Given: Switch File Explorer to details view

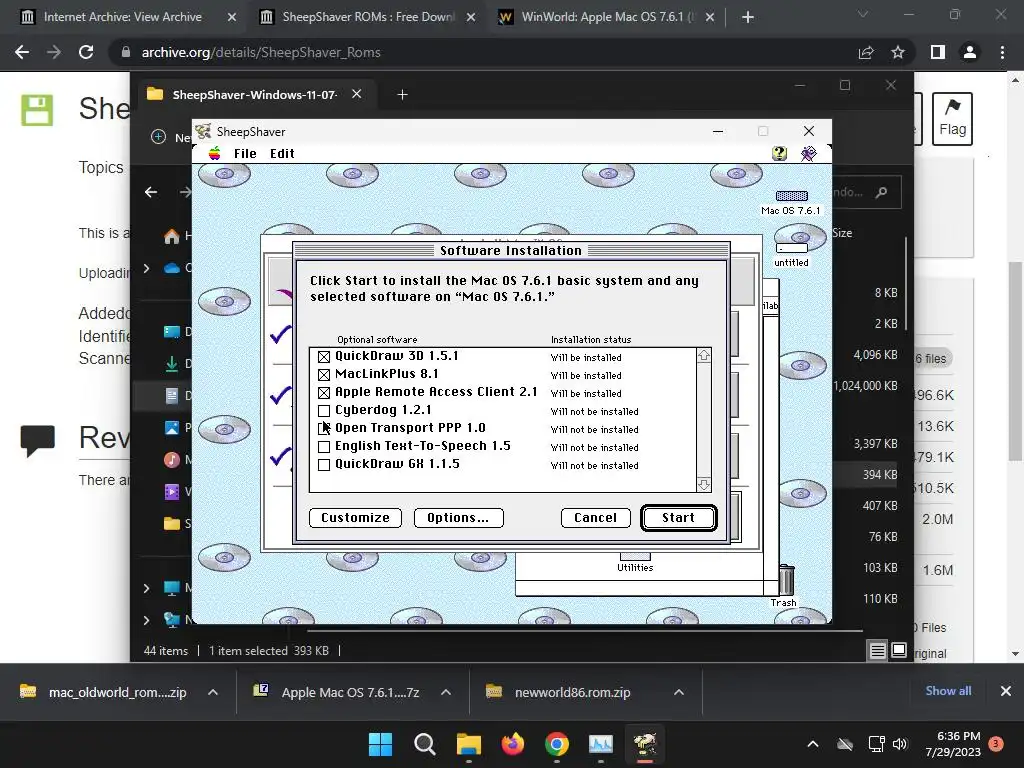Looking at the screenshot, I should (878, 650).
